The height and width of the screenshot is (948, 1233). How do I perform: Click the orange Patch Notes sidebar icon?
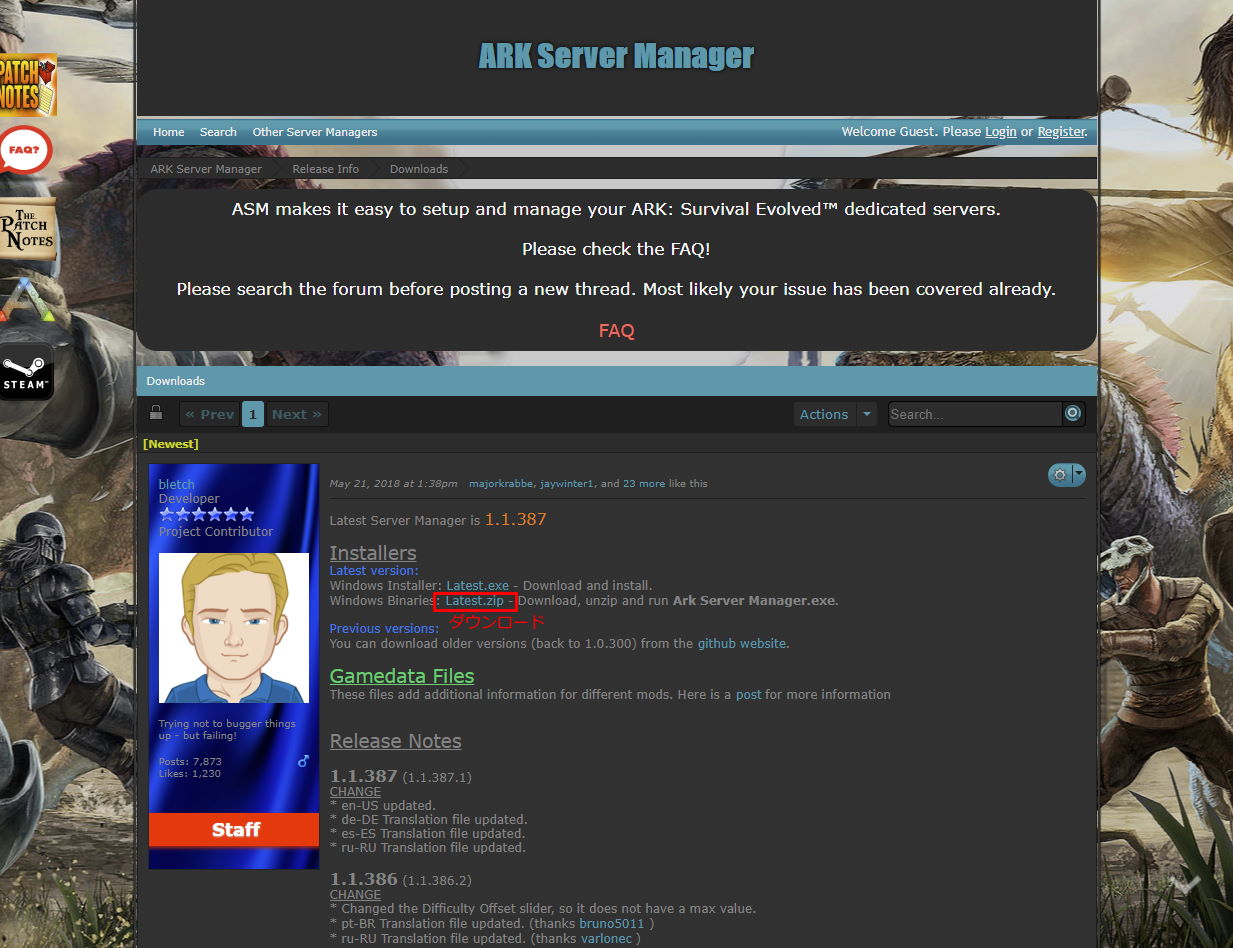pos(27,86)
